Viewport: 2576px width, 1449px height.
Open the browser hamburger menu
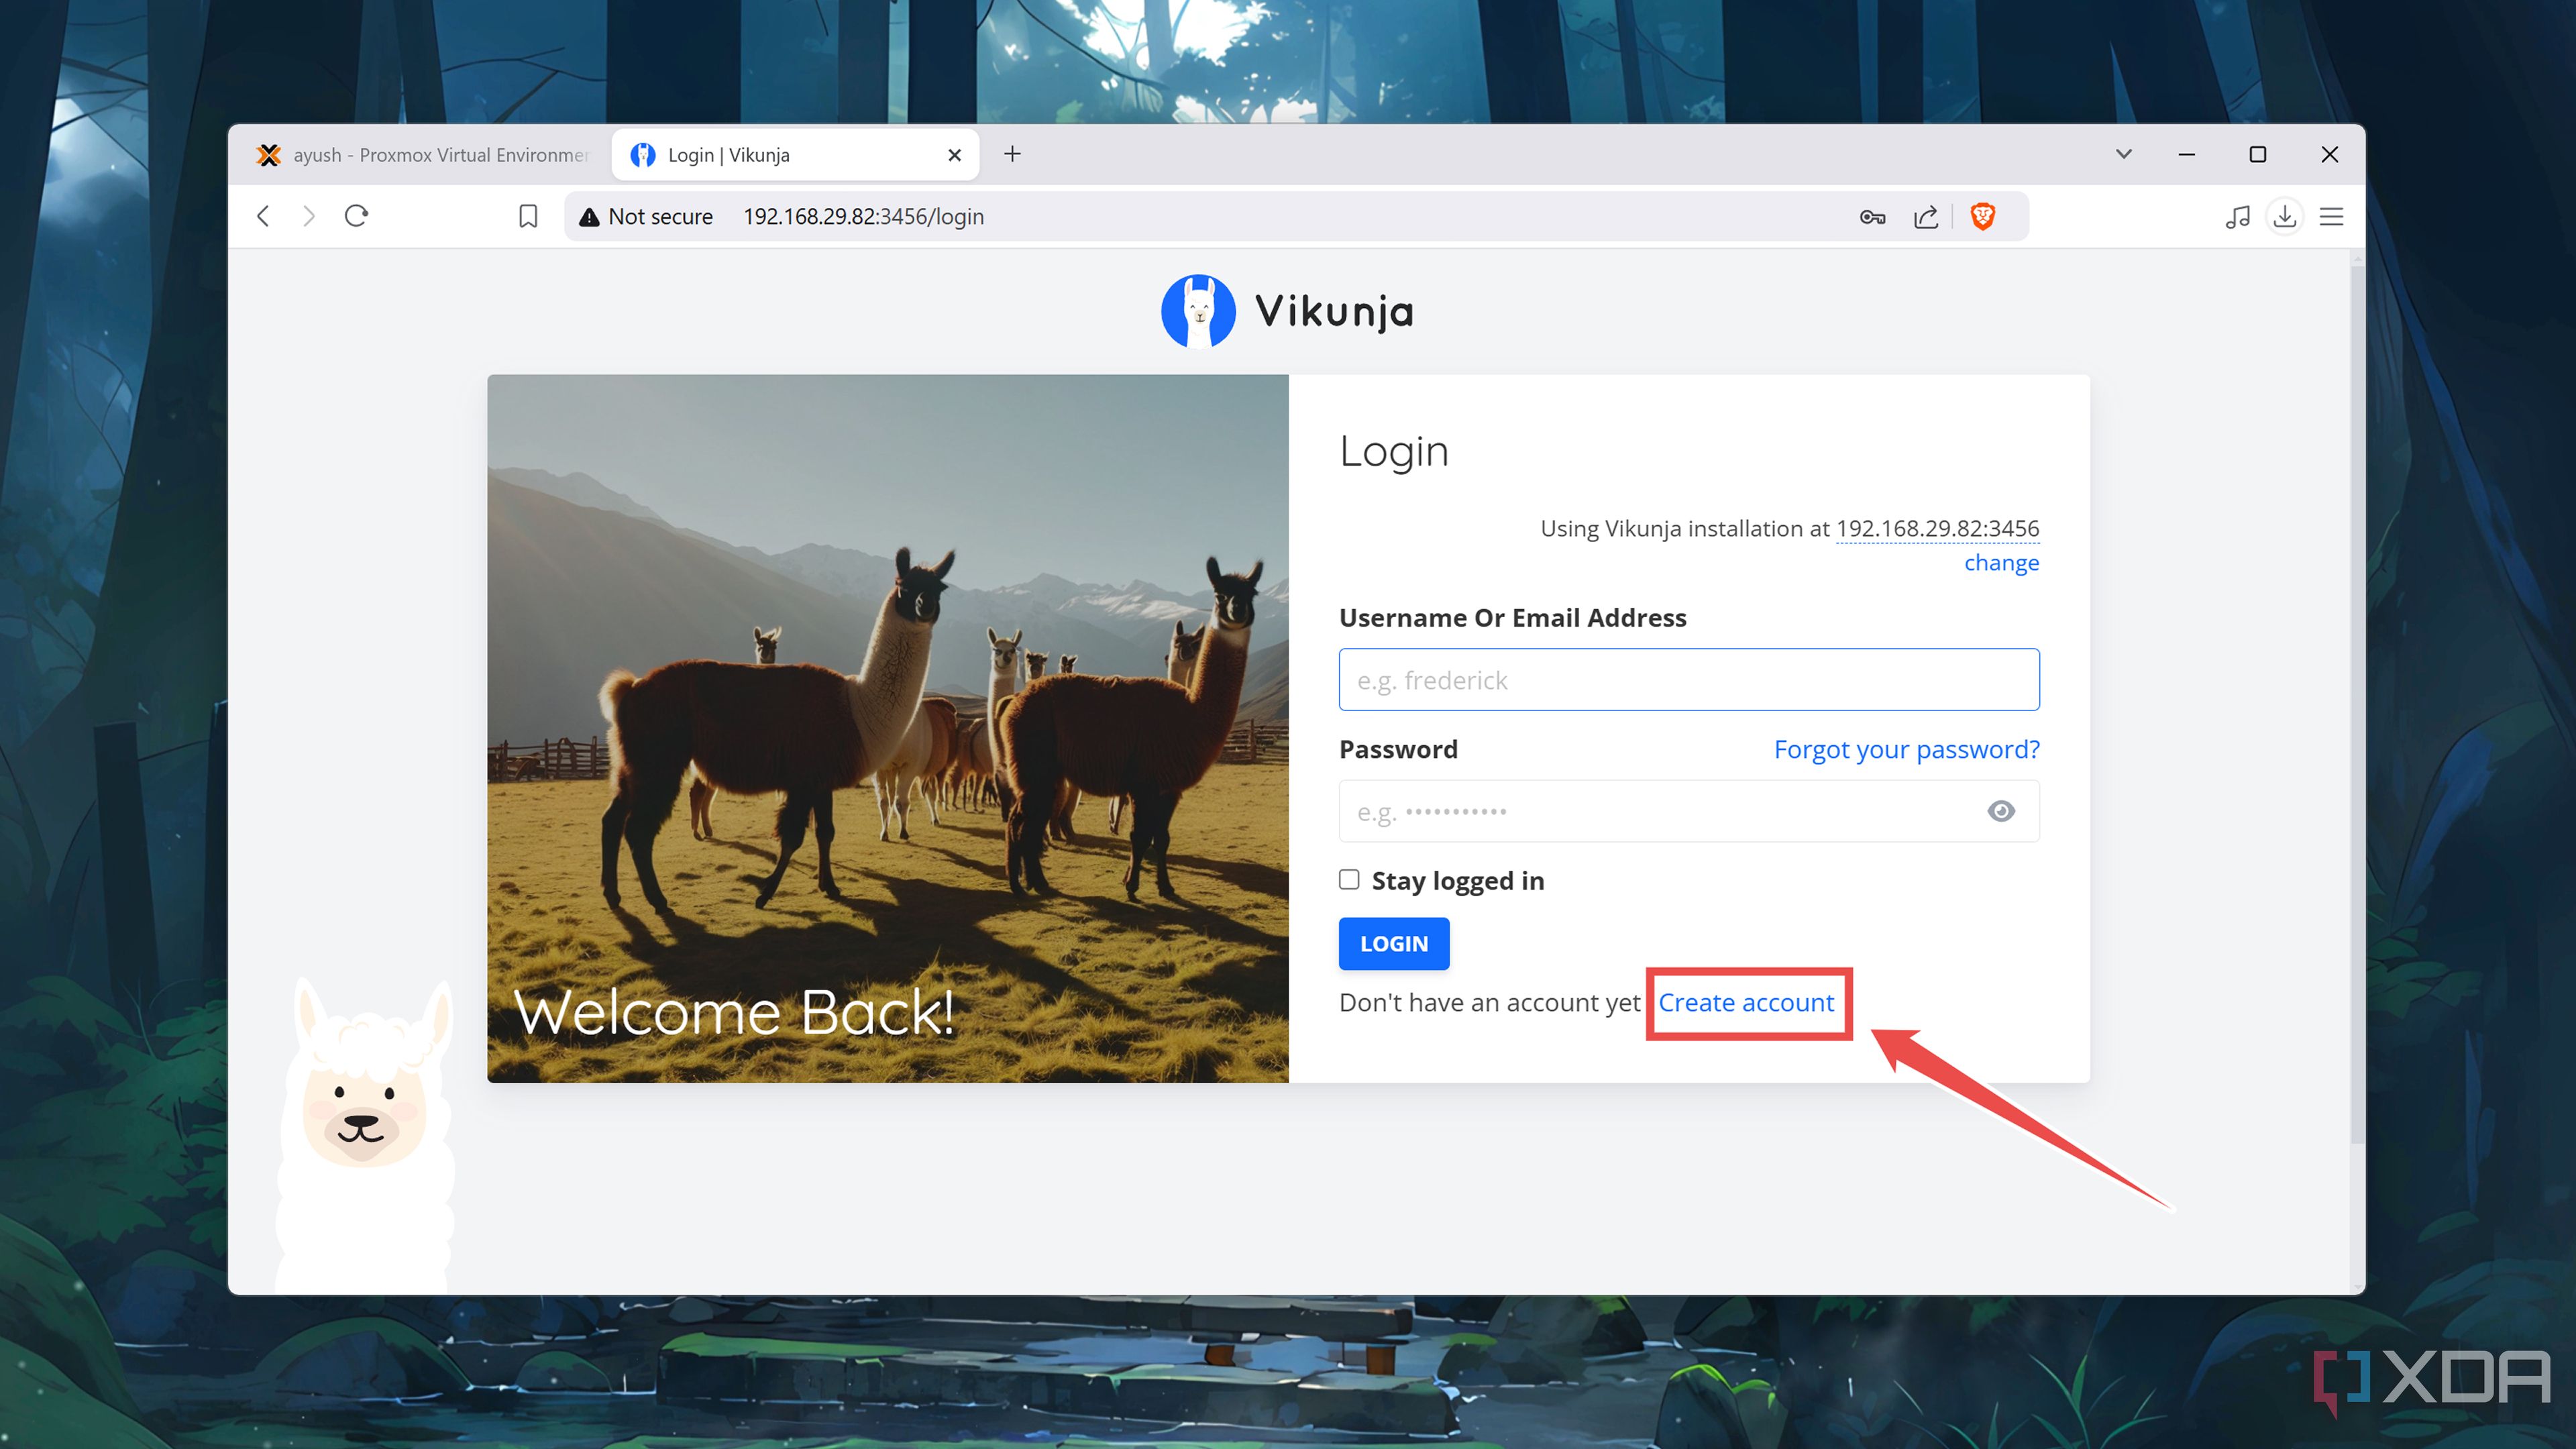point(2331,216)
